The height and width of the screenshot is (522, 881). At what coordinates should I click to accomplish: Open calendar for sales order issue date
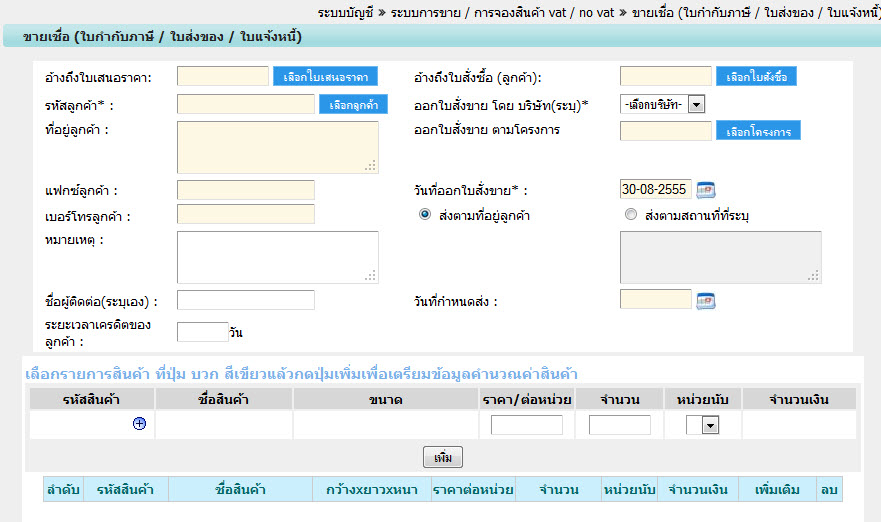click(x=706, y=190)
